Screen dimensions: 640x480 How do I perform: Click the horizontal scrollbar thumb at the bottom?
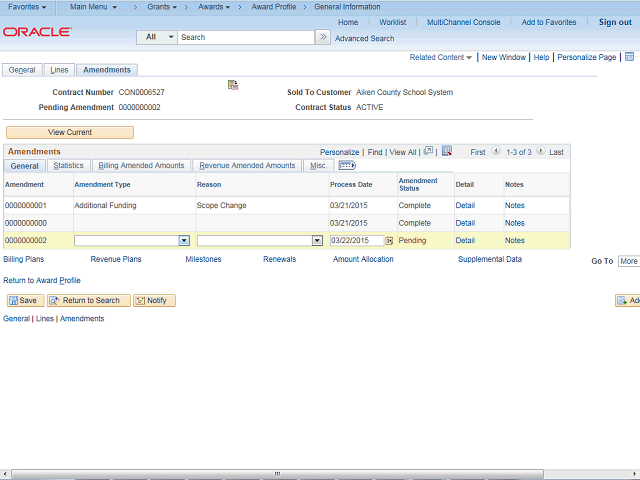tap(278, 474)
